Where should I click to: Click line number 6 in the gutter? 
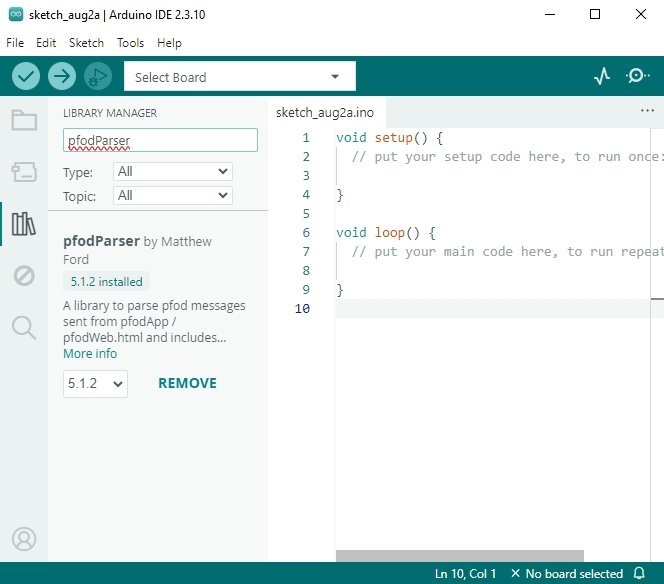[306, 233]
